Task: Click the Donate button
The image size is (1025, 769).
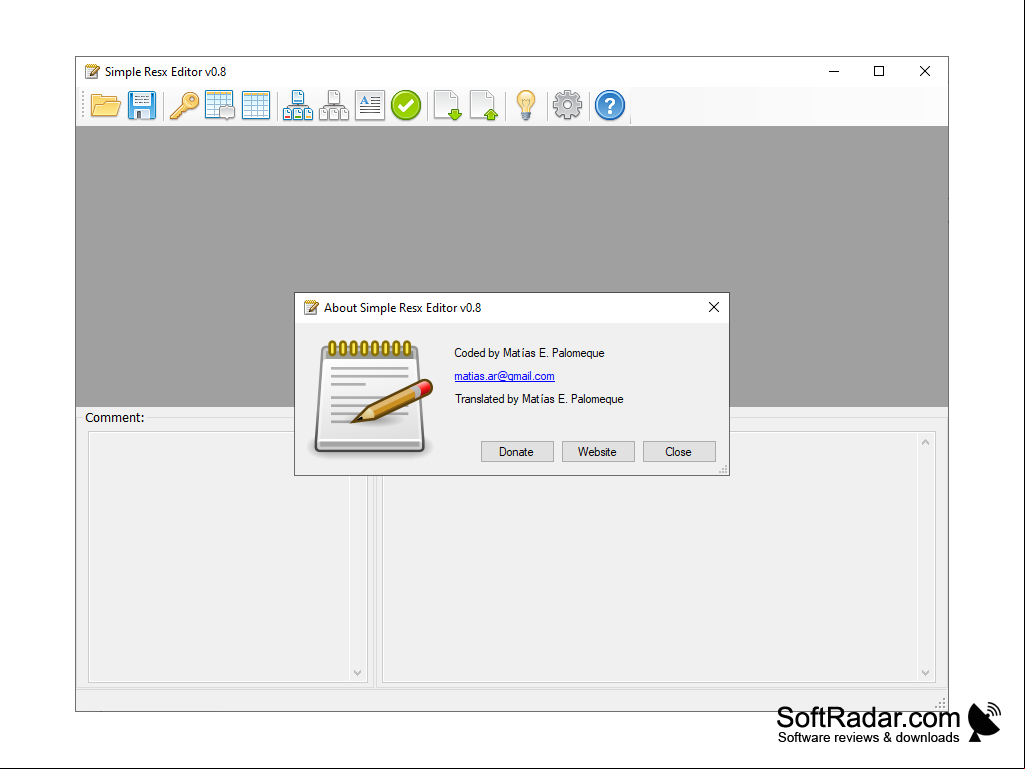Action: pyautogui.click(x=517, y=452)
